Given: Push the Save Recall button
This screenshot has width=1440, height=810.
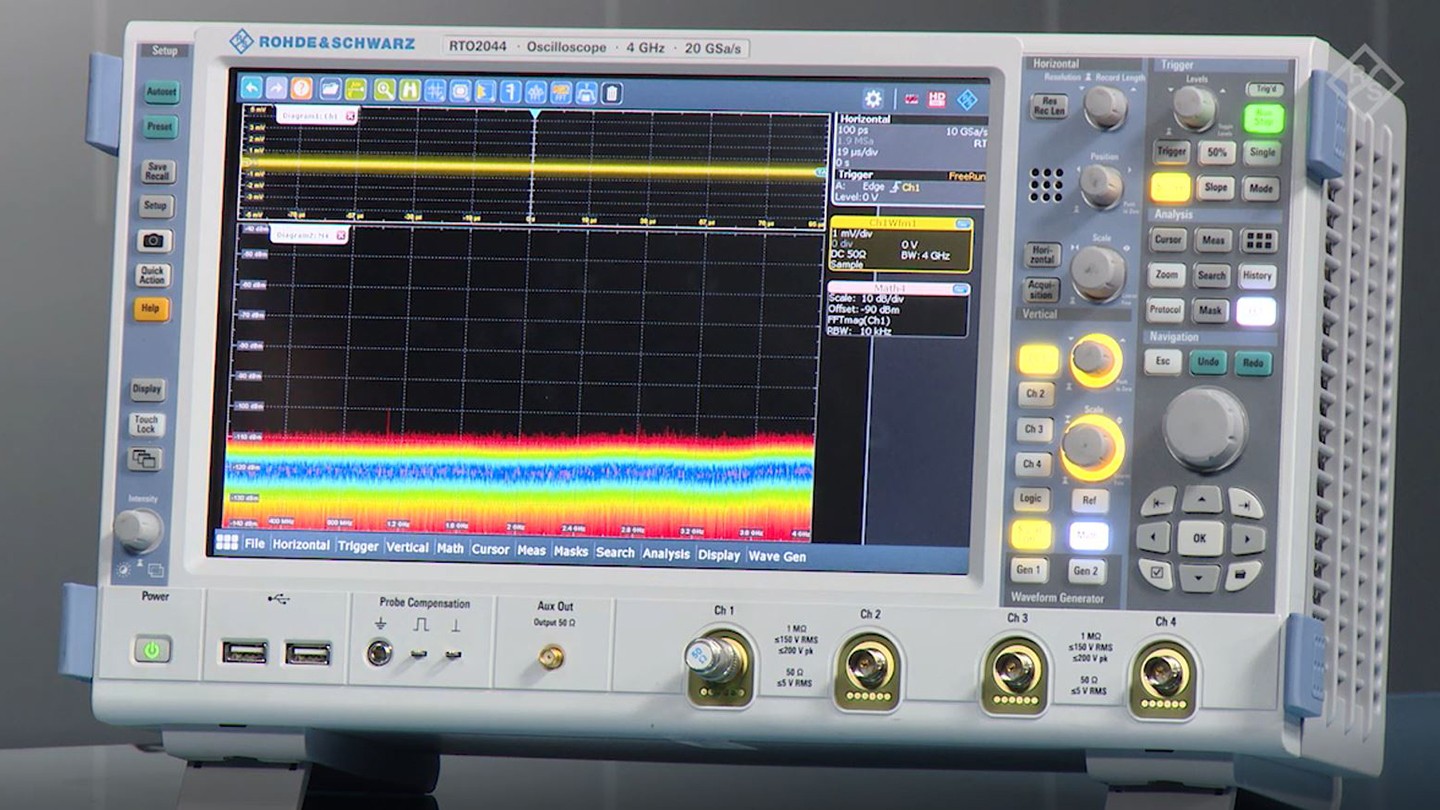Looking at the screenshot, I should [157, 171].
